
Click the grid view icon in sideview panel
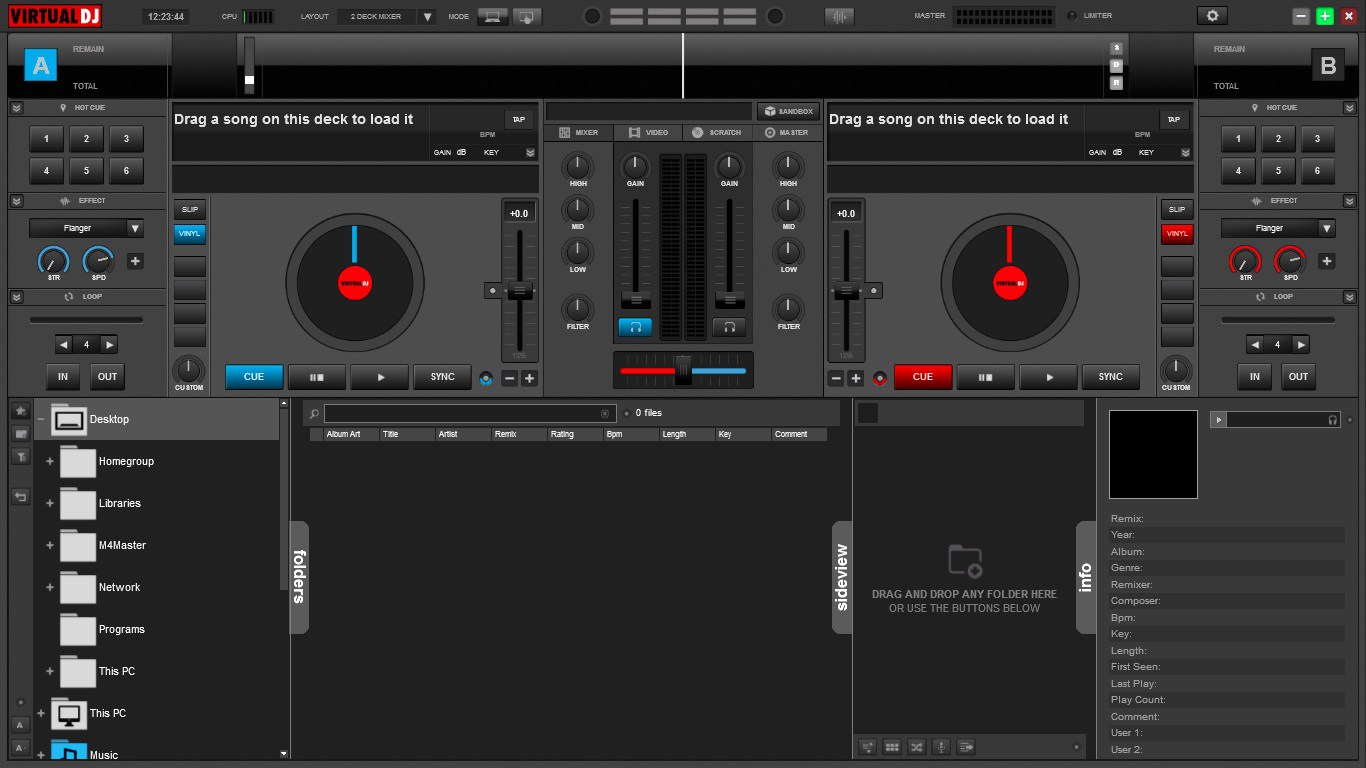pyautogui.click(x=891, y=746)
